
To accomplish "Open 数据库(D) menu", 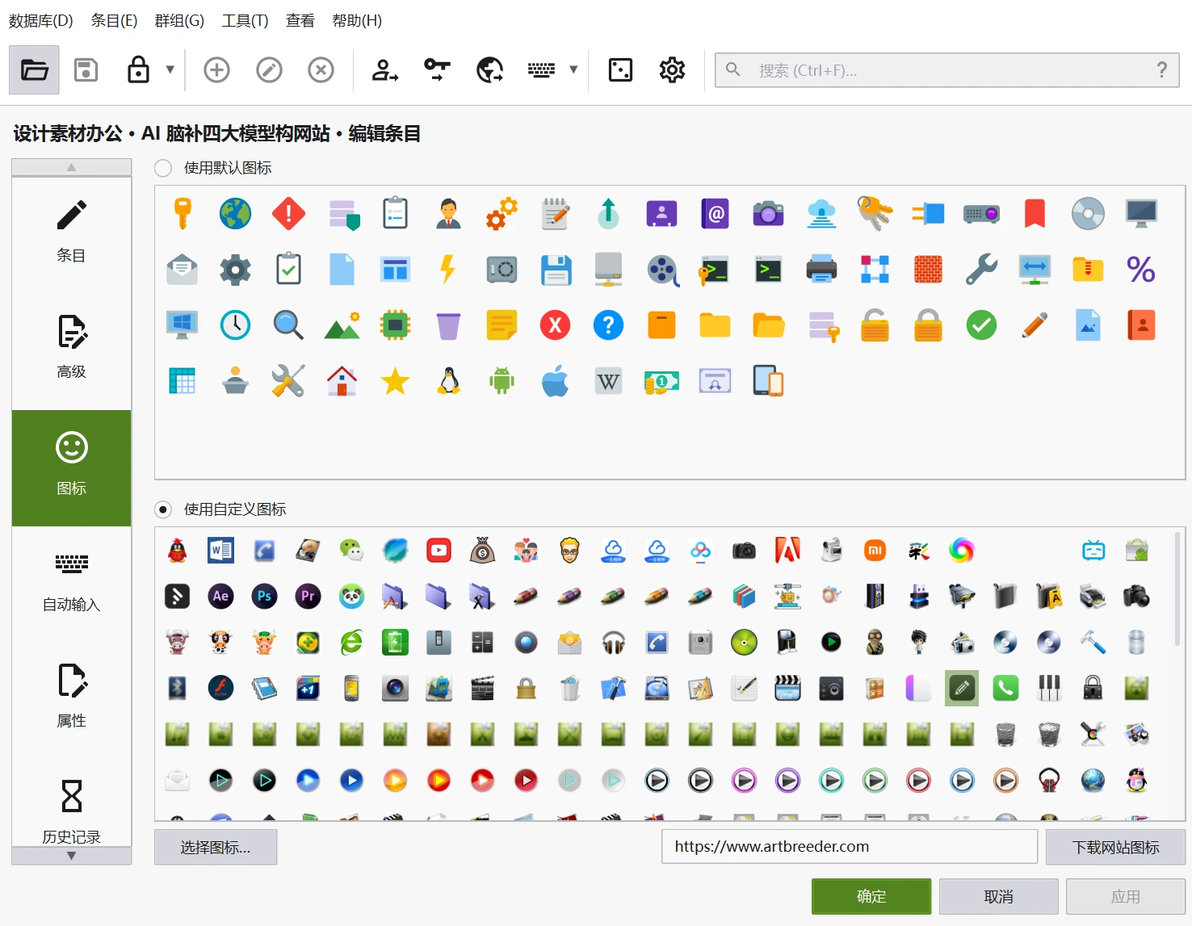I will pos(41,21).
